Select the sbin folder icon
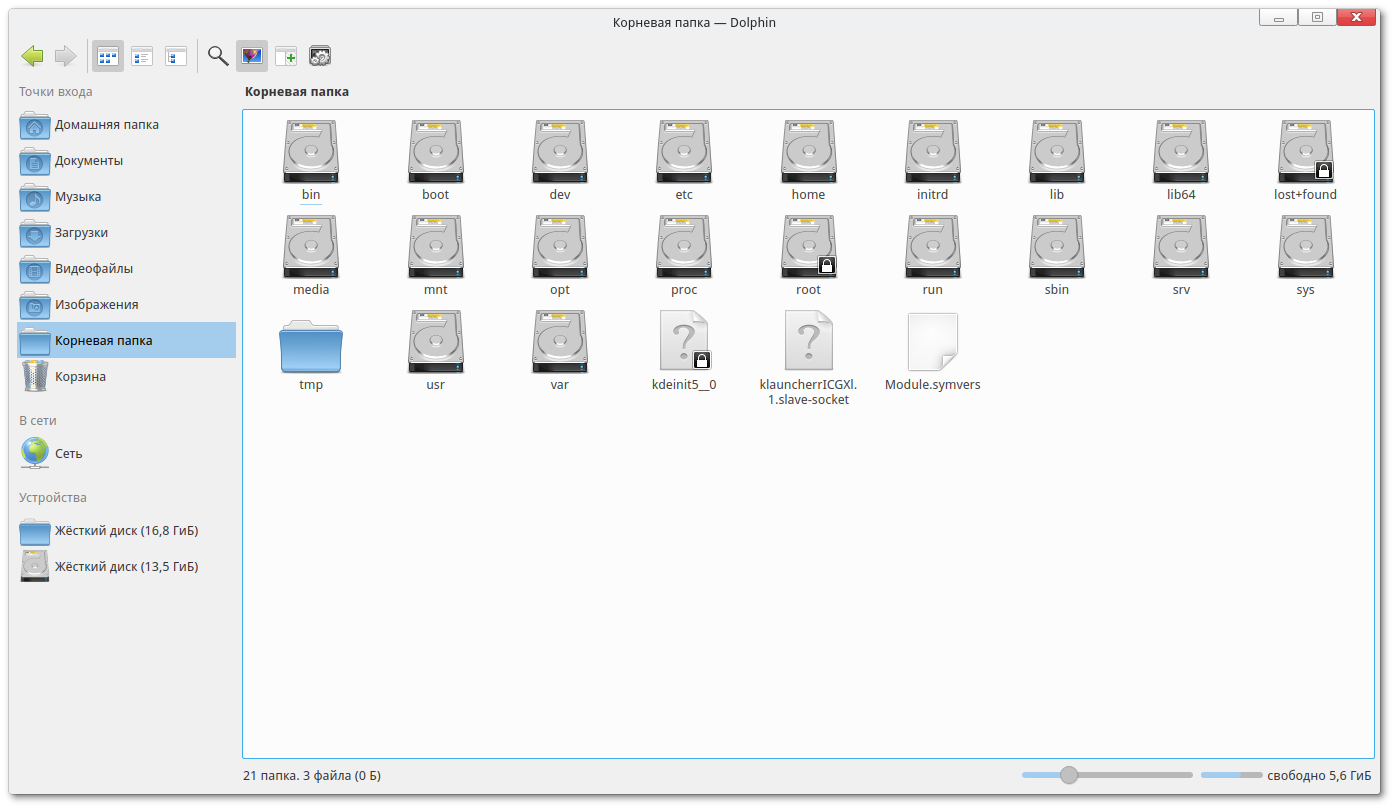This screenshot has height=809, width=1395. click(x=1057, y=247)
